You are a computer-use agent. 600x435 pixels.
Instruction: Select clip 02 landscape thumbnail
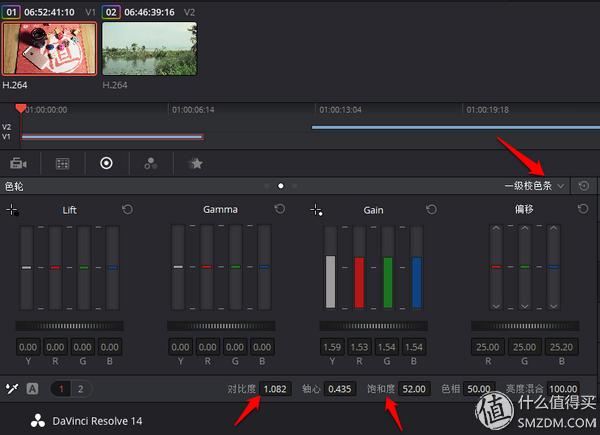click(149, 48)
